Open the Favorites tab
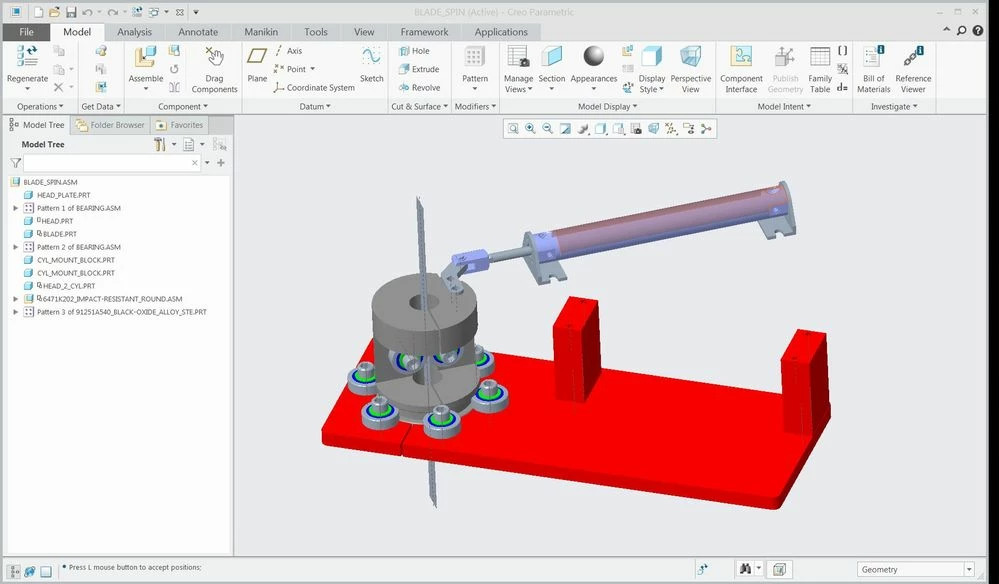The image size is (999, 584). [180, 125]
